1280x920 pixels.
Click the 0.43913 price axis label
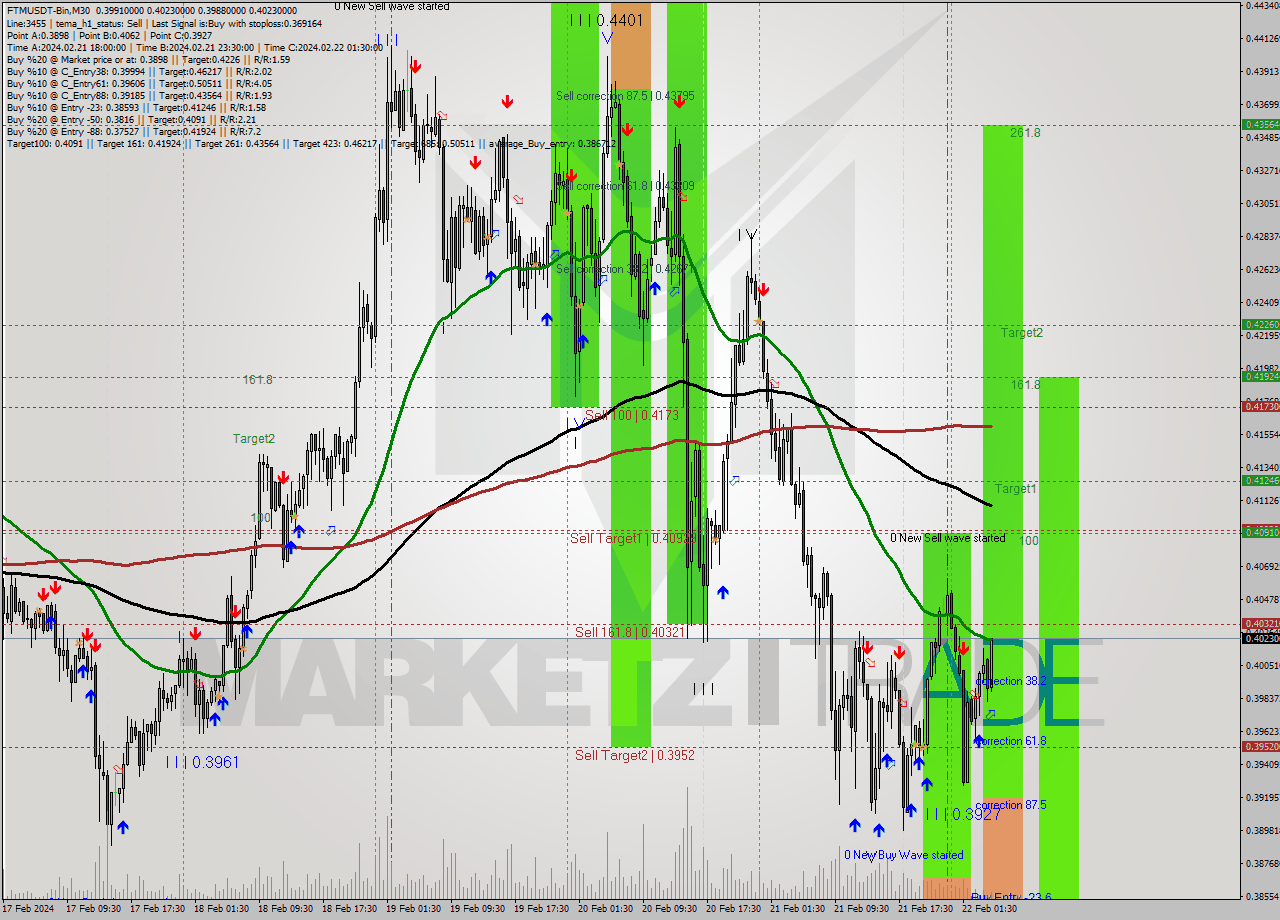coord(1262,71)
